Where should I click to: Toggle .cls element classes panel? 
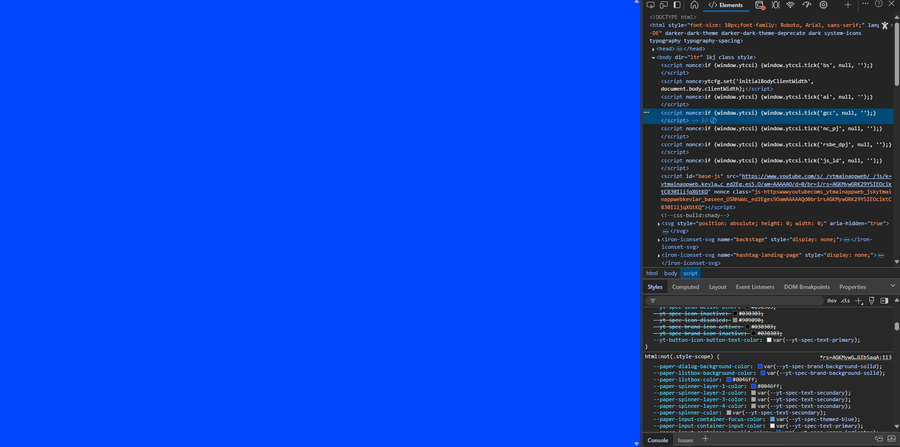point(845,301)
